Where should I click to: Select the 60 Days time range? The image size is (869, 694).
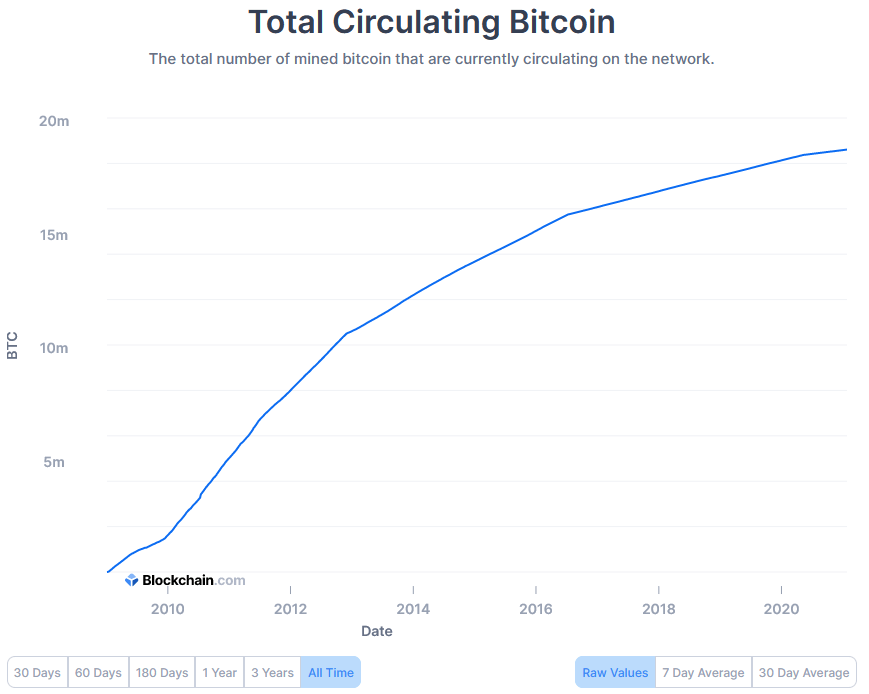click(97, 672)
